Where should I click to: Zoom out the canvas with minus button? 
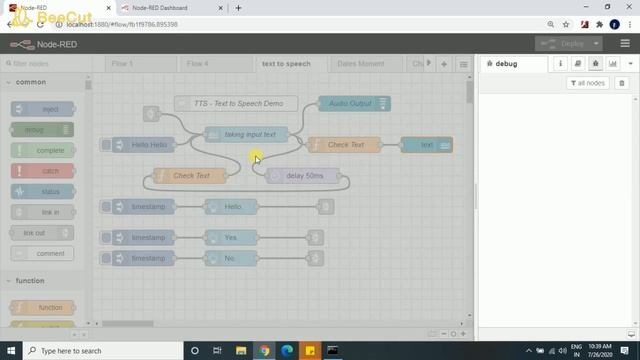pos(444,334)
